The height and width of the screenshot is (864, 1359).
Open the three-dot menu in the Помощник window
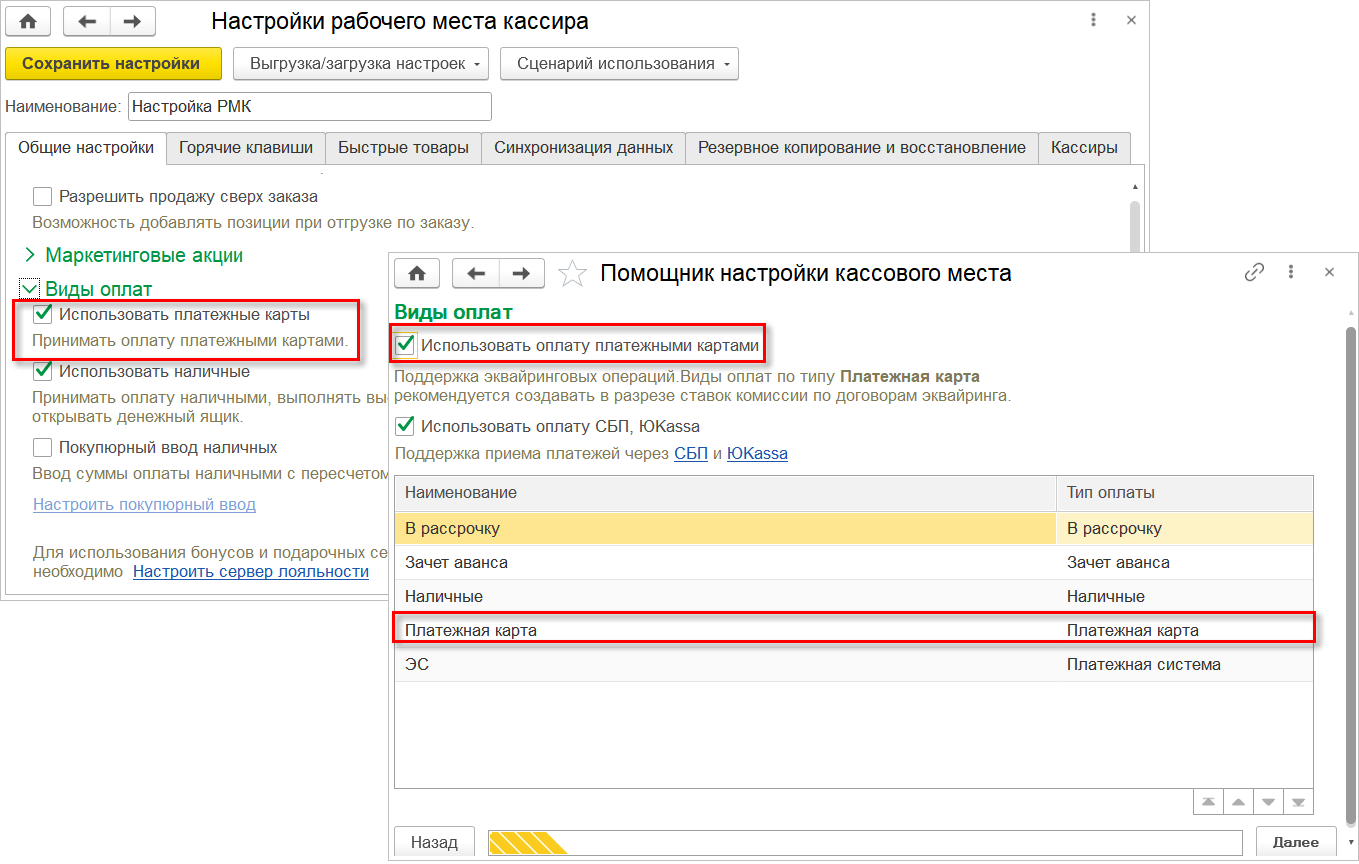[x=1291, y=272]
